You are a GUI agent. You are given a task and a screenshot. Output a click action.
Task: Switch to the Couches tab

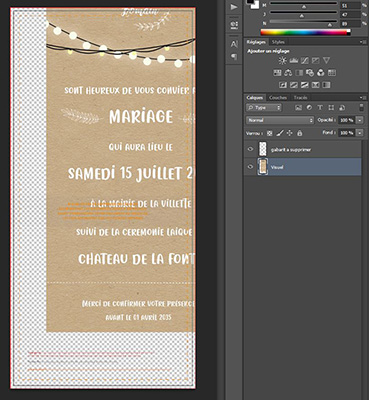point(278,98)
